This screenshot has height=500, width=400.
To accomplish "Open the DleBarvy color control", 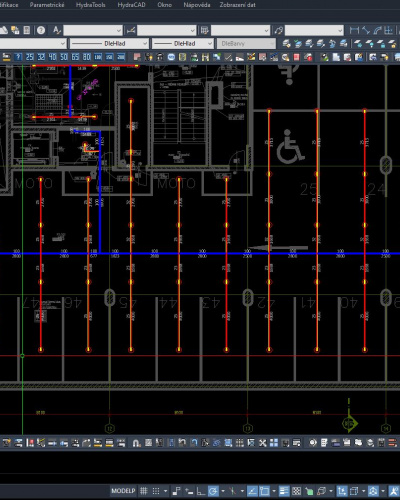I will tap(246, 44).
